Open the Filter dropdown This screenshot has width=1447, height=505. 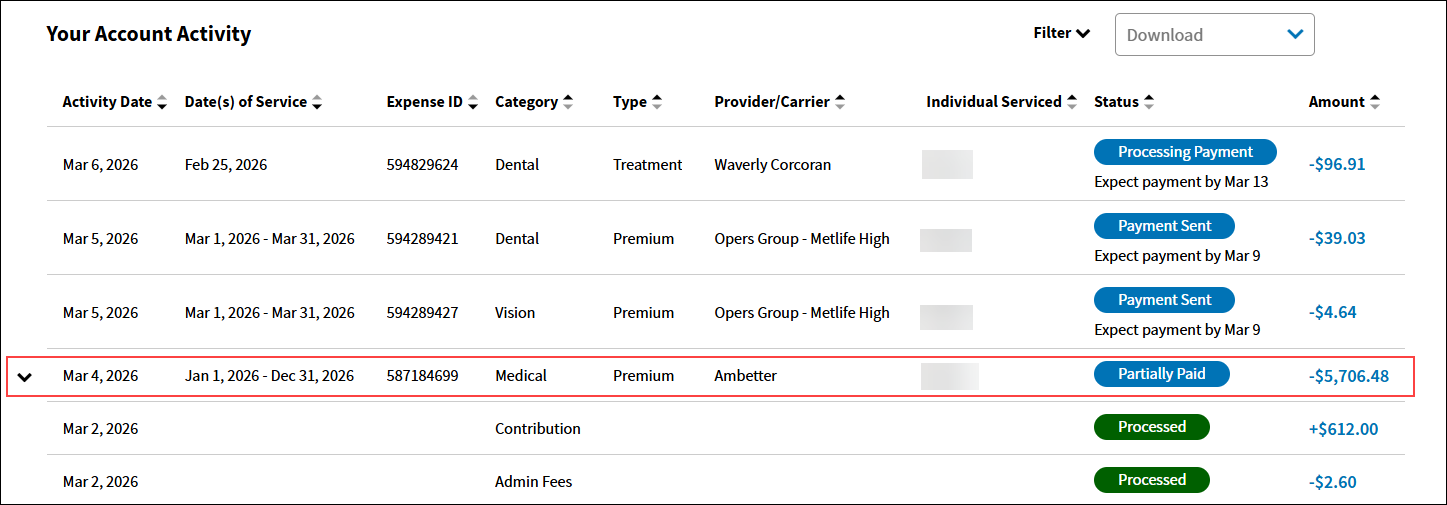click(1061, 33)
